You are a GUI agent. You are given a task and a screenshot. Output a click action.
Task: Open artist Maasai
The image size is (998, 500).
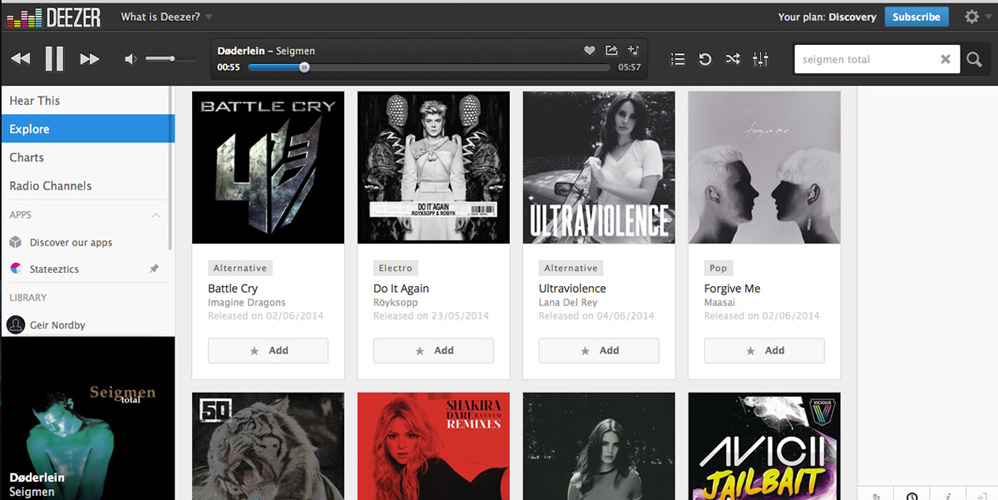(719, 302)
